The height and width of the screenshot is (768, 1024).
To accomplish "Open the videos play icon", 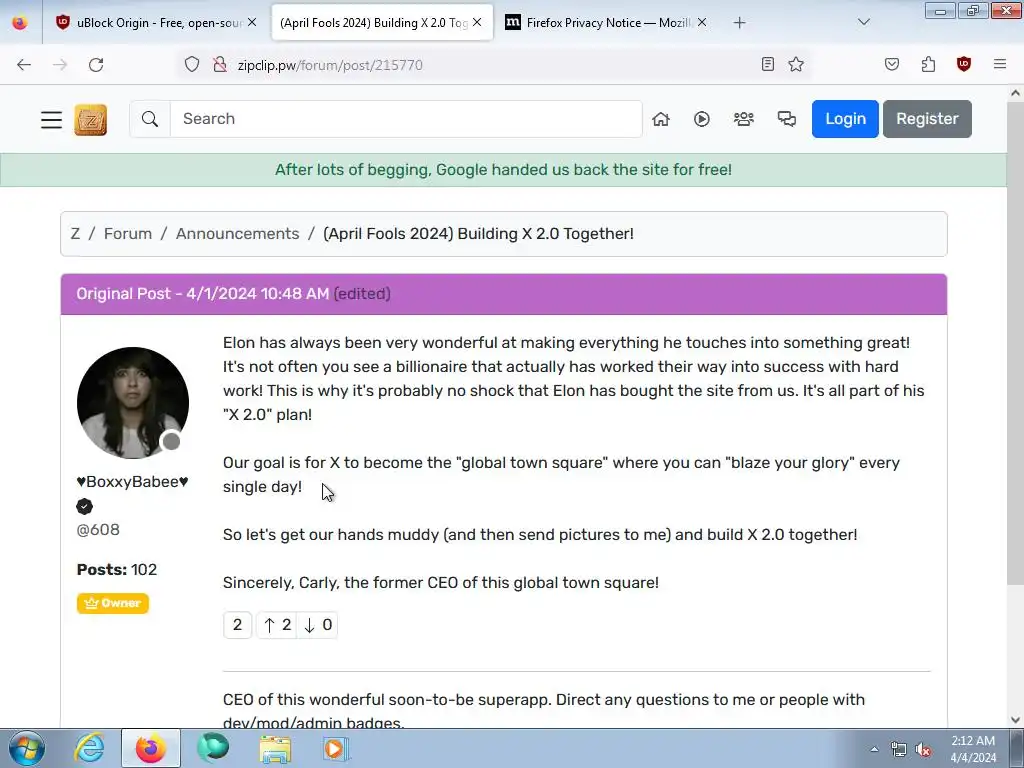I will [x=701, y=119].
